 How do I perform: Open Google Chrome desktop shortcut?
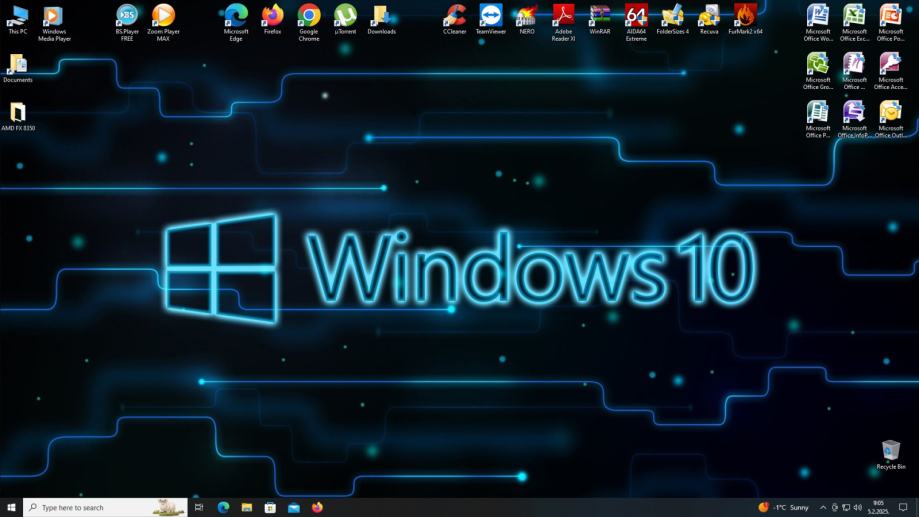click(x=308, y=23)
